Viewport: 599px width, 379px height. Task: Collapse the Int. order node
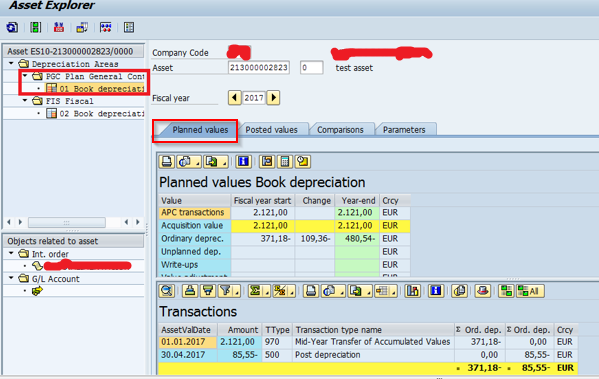pos(11,253)
